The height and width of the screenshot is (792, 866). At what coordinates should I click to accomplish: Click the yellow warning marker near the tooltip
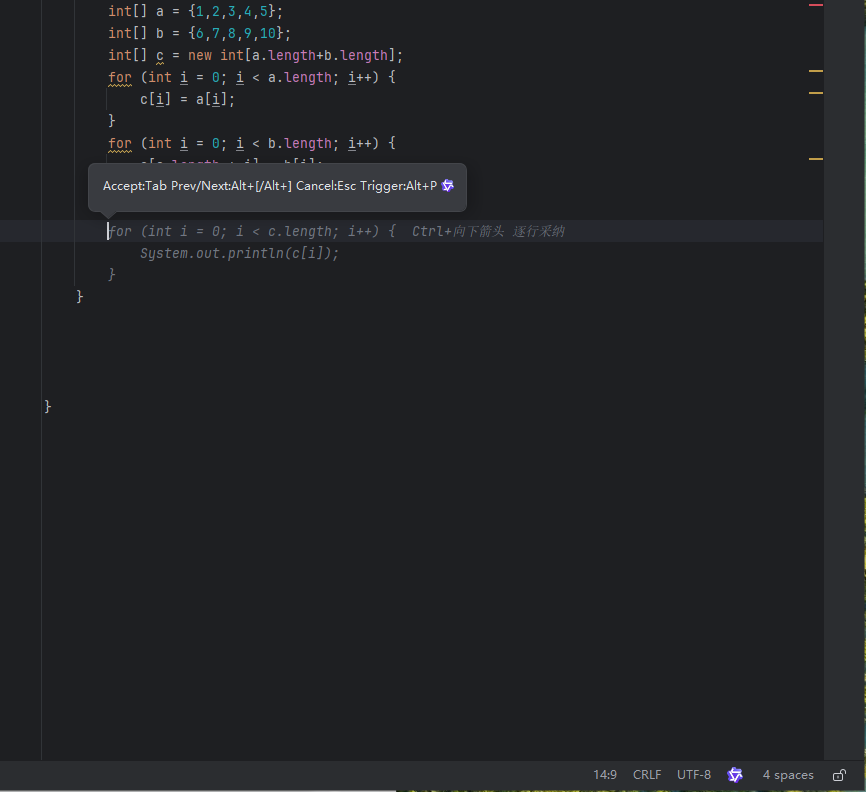[816, 159]
